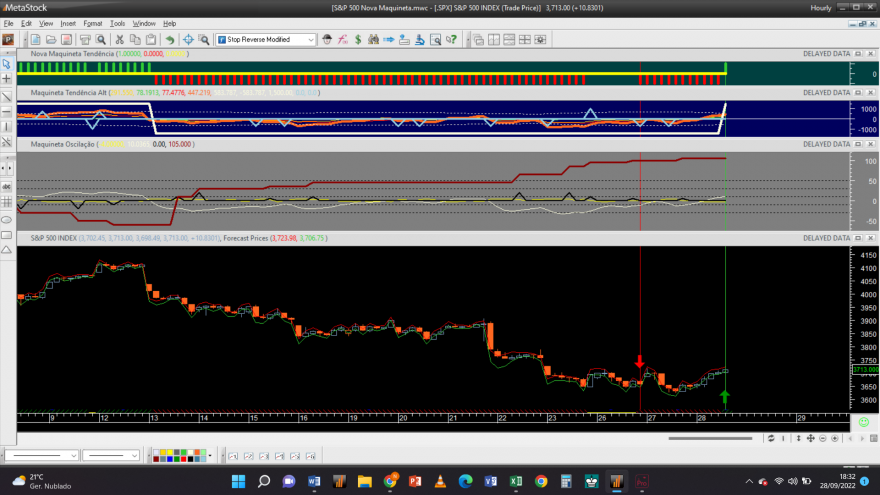The height and width of the screenshot is (495, 880).
Task: Open Print Preview magnifier icon
Action: pos(100,39)
